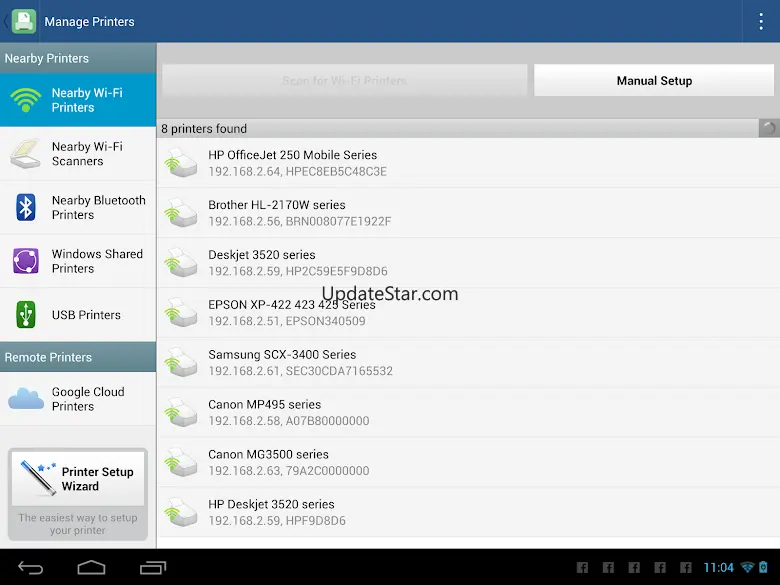This screenshot has height=585, width=780.
Task: Tap the green printer app icon
Action: pos(24,21)
